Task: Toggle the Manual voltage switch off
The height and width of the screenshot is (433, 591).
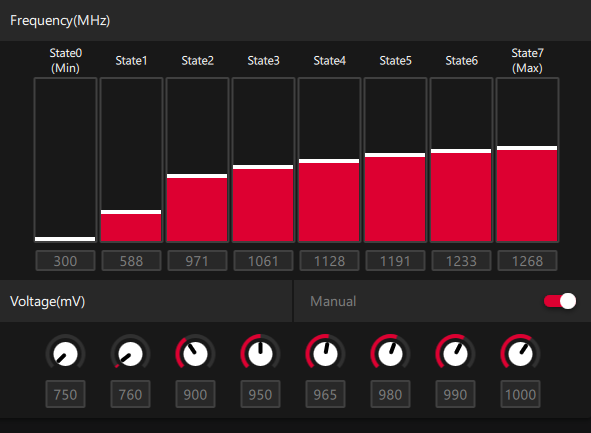Action: coord(560,301)
